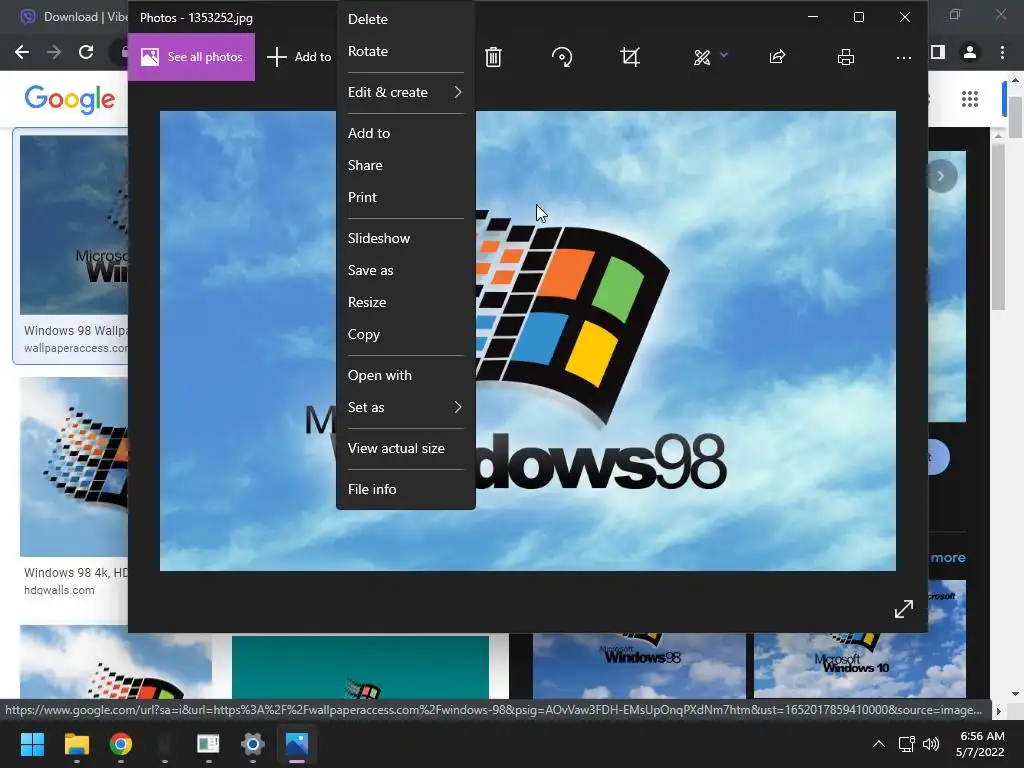Image resolution: width=1024 pixels, height=768 pixels.
Task: Open the Microsoft Windows 10 styled thumbnail
Action: click(859, 665)
